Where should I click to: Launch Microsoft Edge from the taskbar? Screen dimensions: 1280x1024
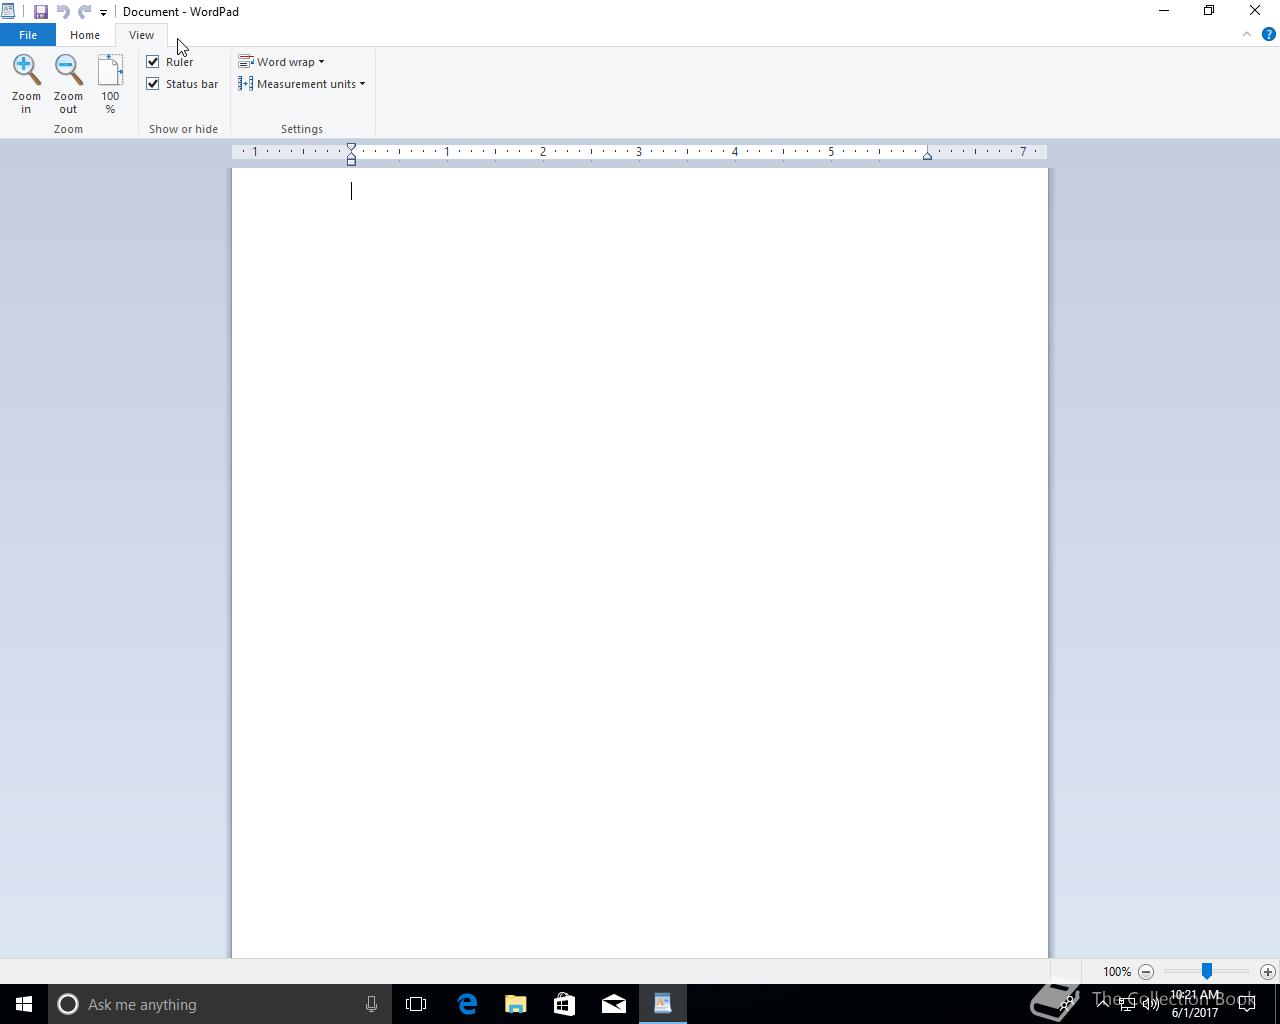point(467,1004)
